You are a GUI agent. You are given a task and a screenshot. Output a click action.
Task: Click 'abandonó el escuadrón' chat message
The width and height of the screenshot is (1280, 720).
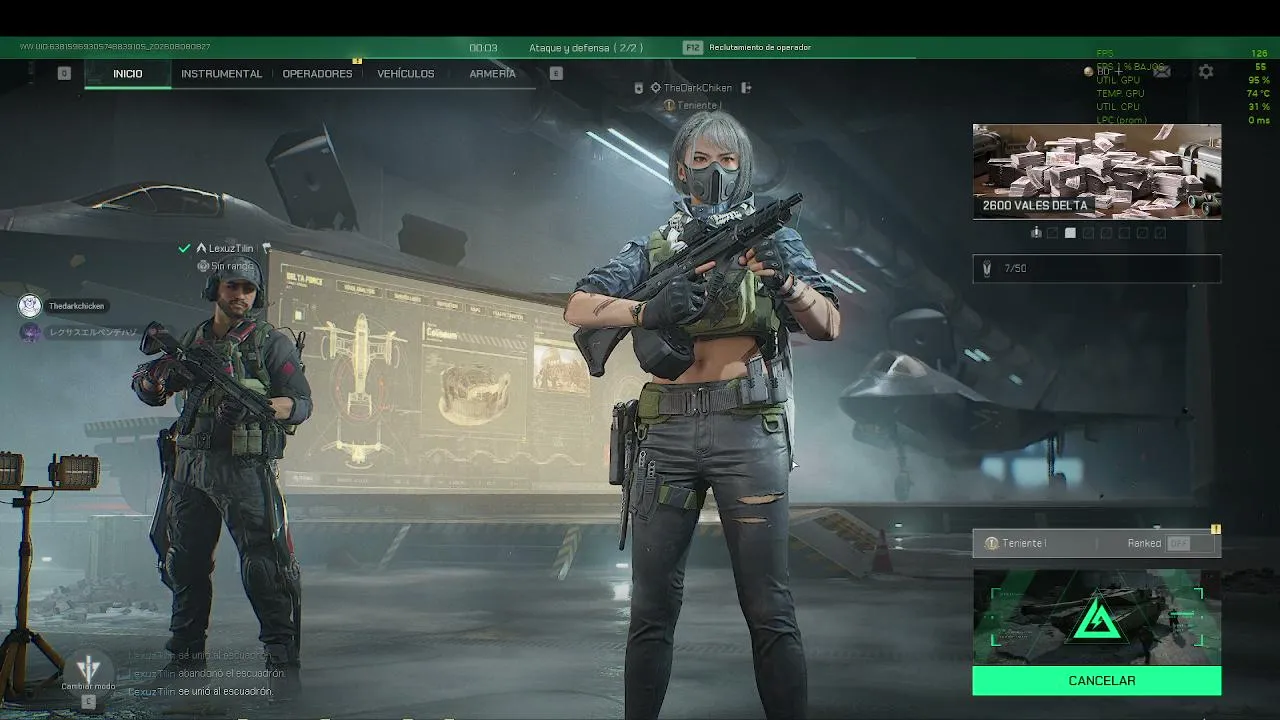[207, 673]
